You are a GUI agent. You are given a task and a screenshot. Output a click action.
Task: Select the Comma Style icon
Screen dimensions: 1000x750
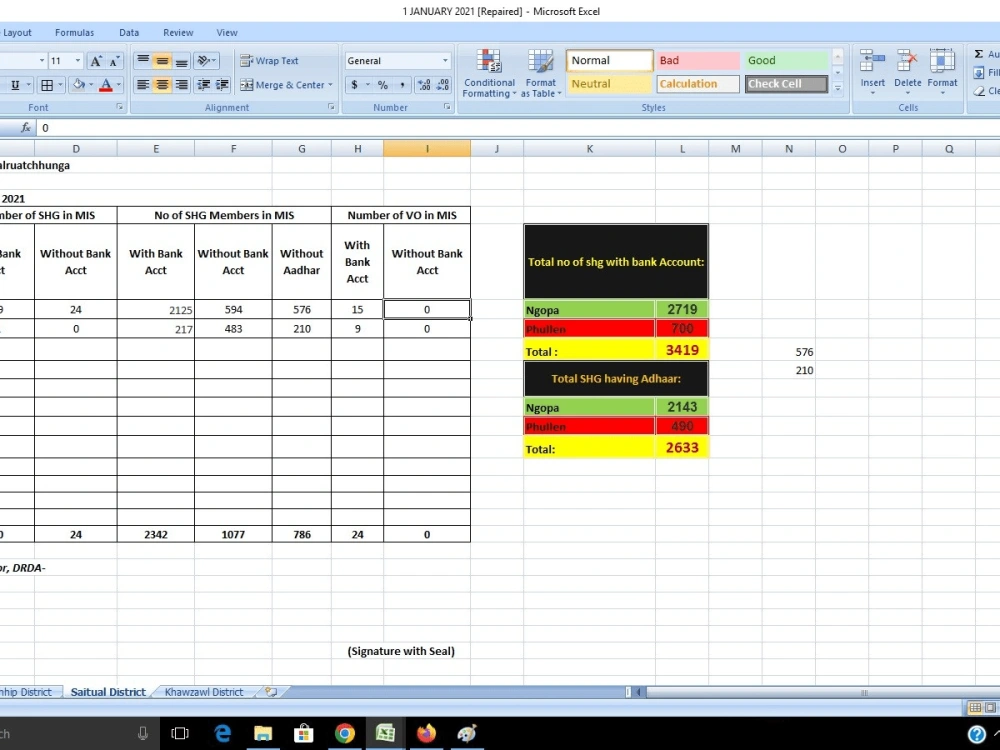pos(402,85)
